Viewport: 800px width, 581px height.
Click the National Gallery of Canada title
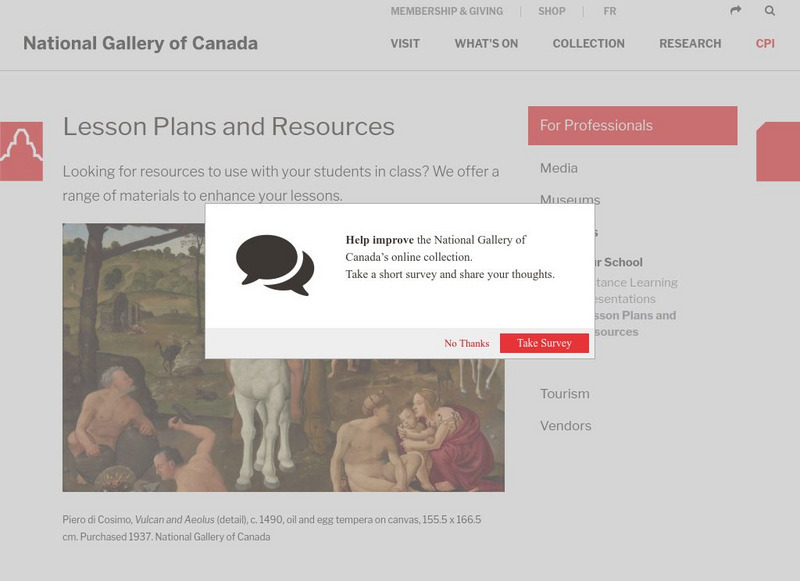click(140, 44)
